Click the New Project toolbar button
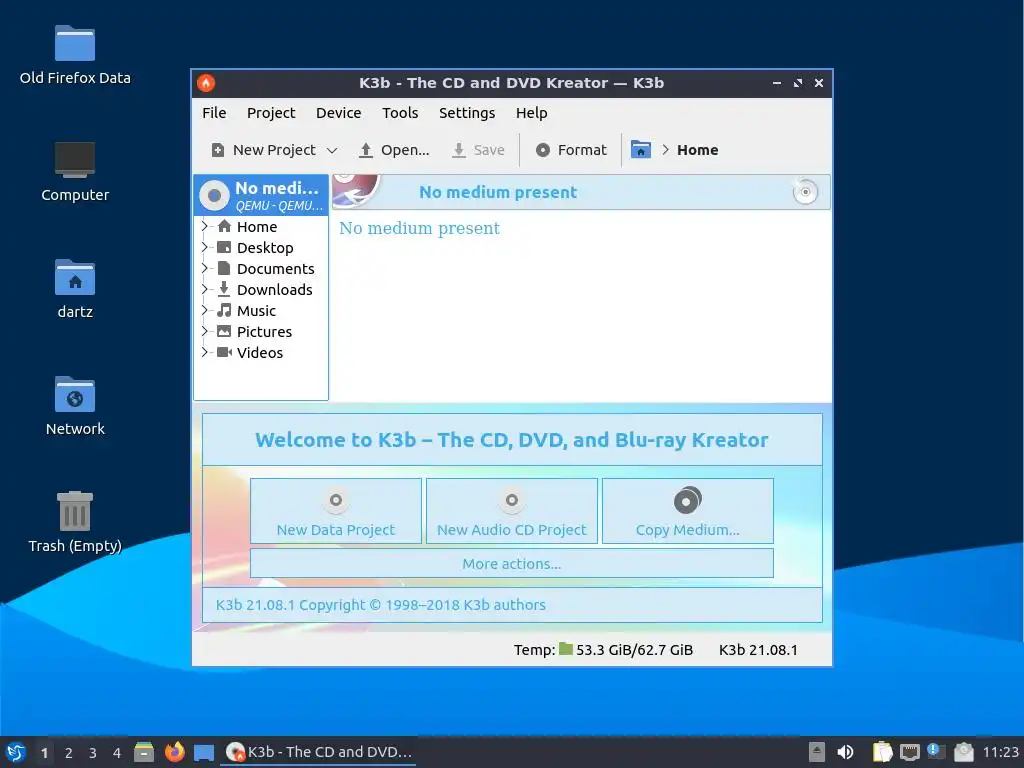 (264, 150)
